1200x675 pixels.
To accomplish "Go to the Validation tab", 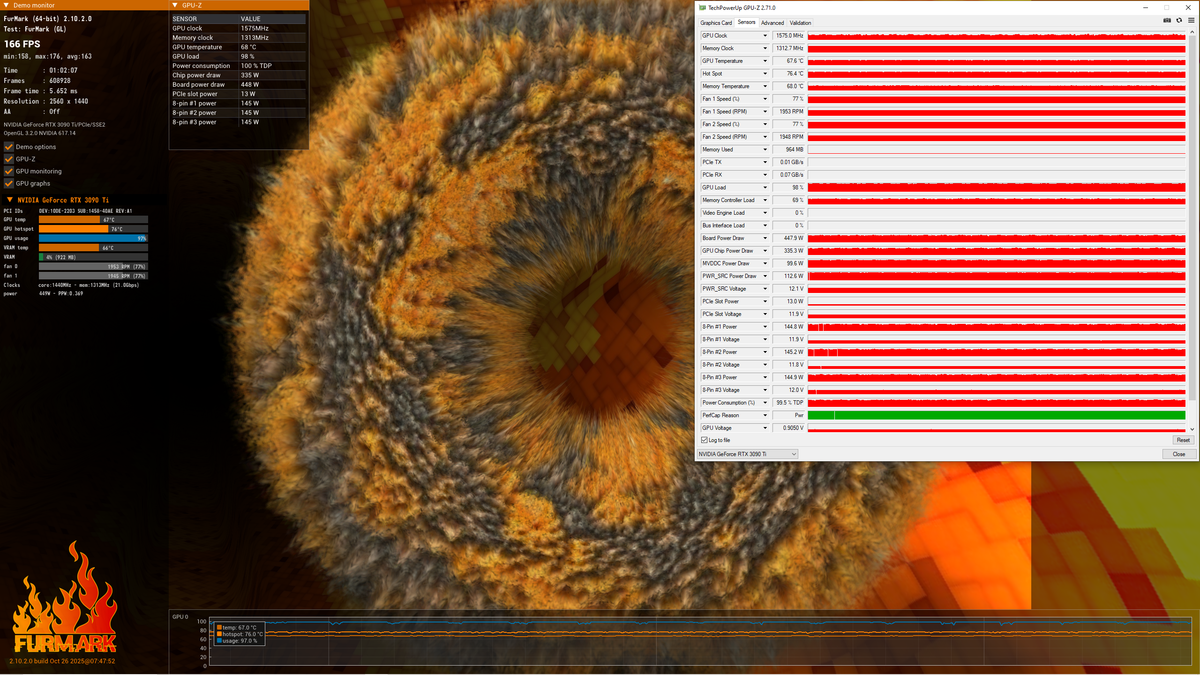I will [x=801, y=22].
